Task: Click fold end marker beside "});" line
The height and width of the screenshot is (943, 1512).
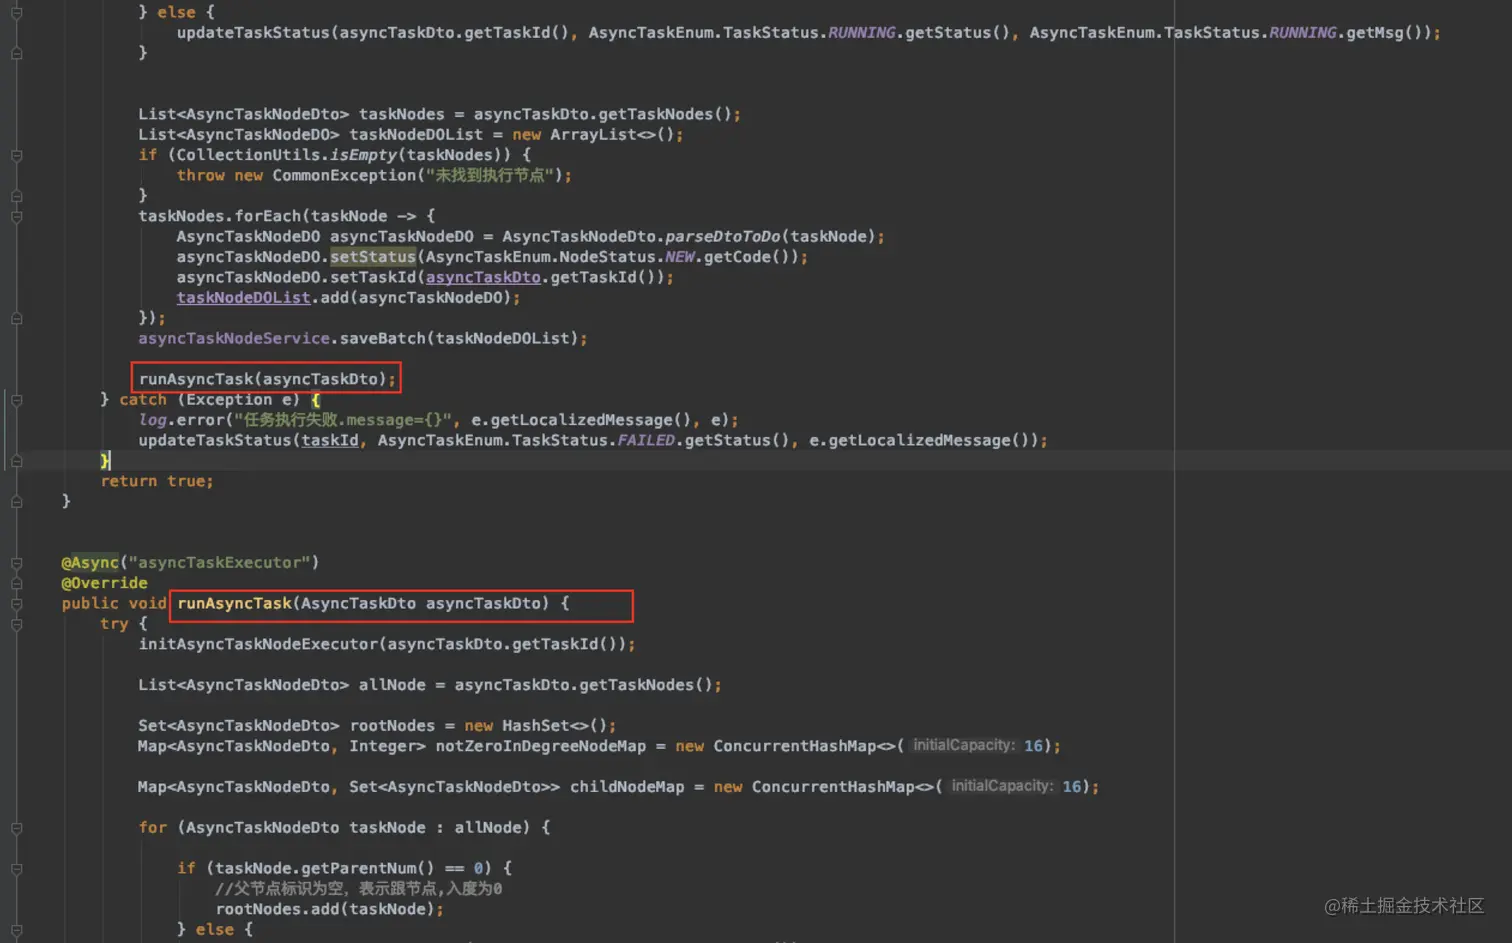Action: (x=17, y=318)
